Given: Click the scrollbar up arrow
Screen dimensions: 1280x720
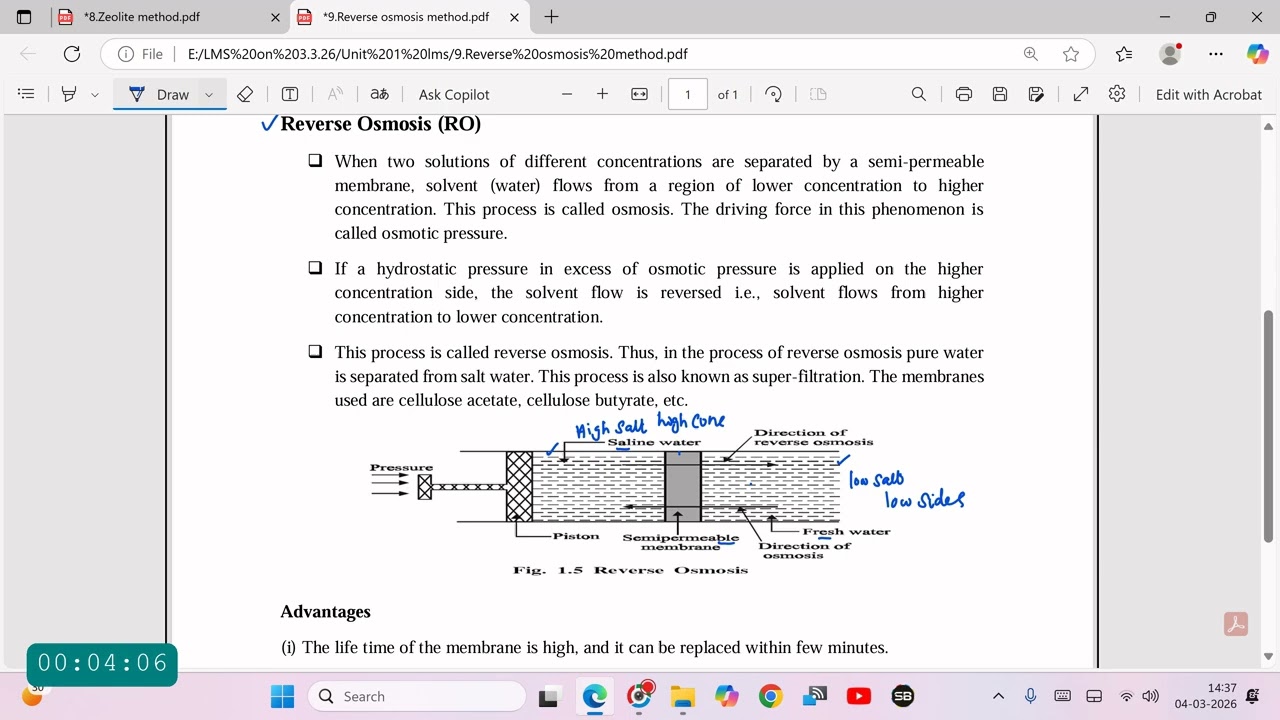Looking at the screenshot, I should click(x=1269, y=125).
